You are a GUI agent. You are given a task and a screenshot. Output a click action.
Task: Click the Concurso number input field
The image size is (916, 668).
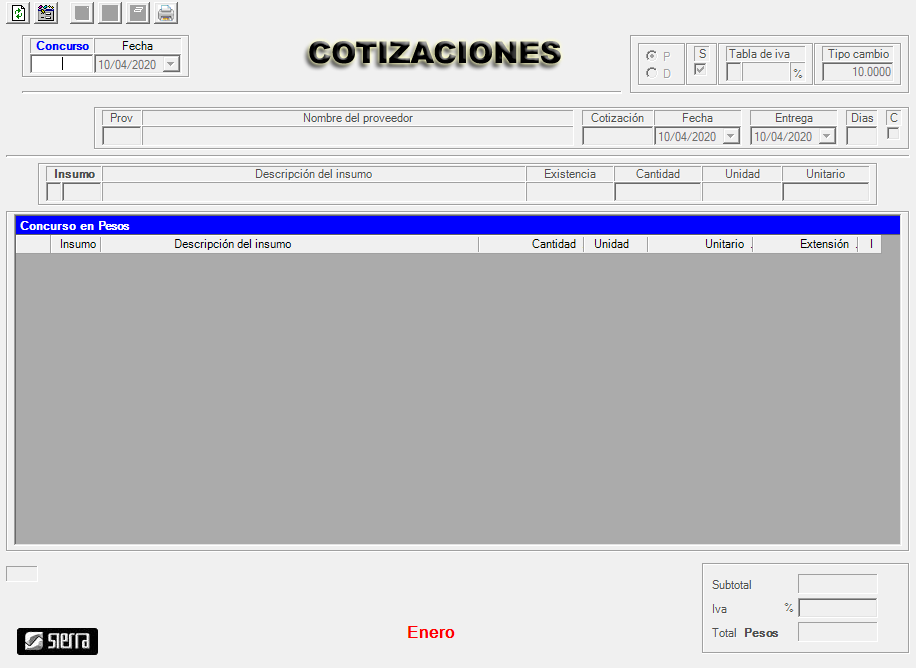point(62,65)
